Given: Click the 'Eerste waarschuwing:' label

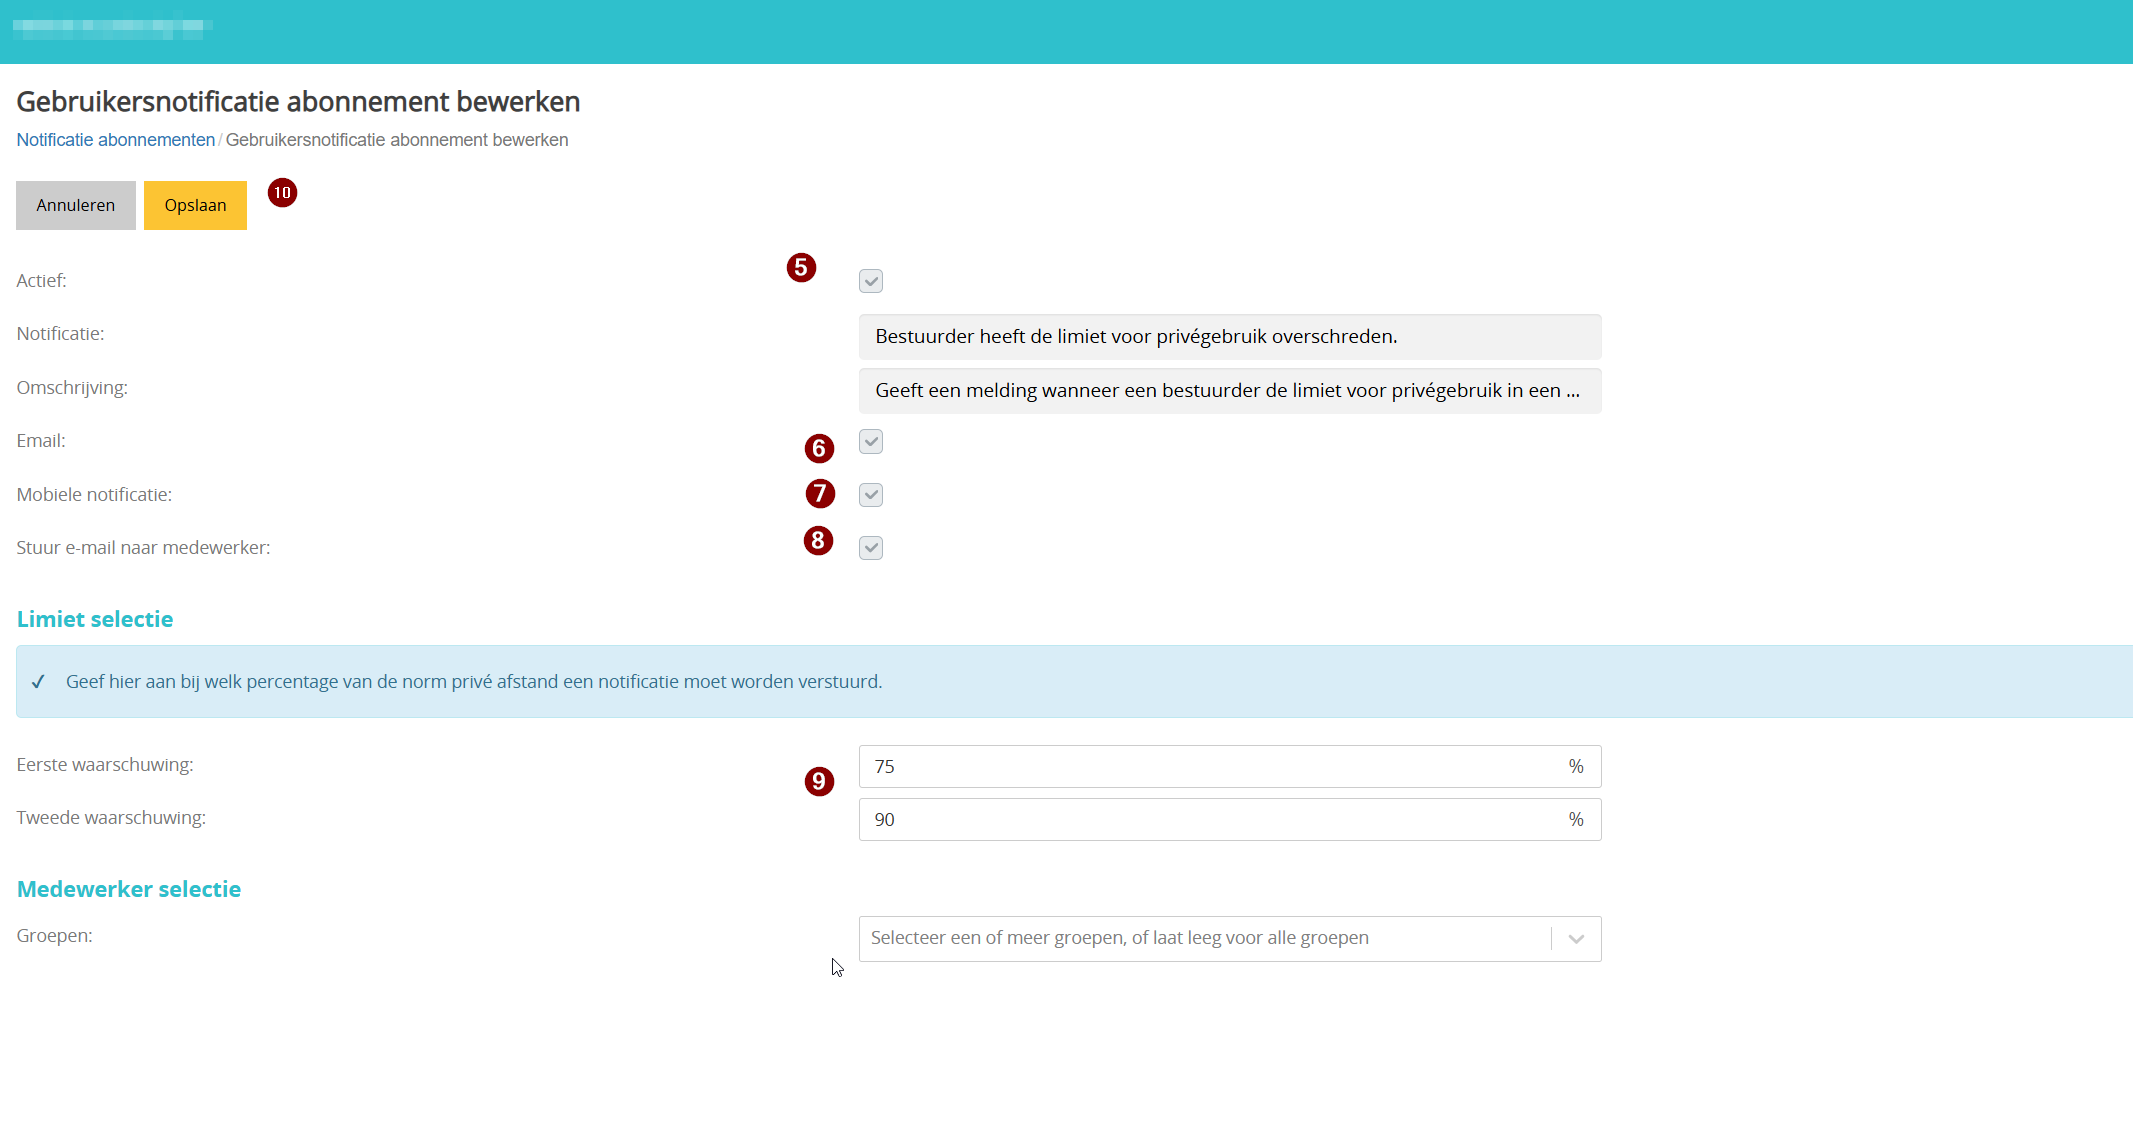Looking at the screenshot, I should (105, 765).
